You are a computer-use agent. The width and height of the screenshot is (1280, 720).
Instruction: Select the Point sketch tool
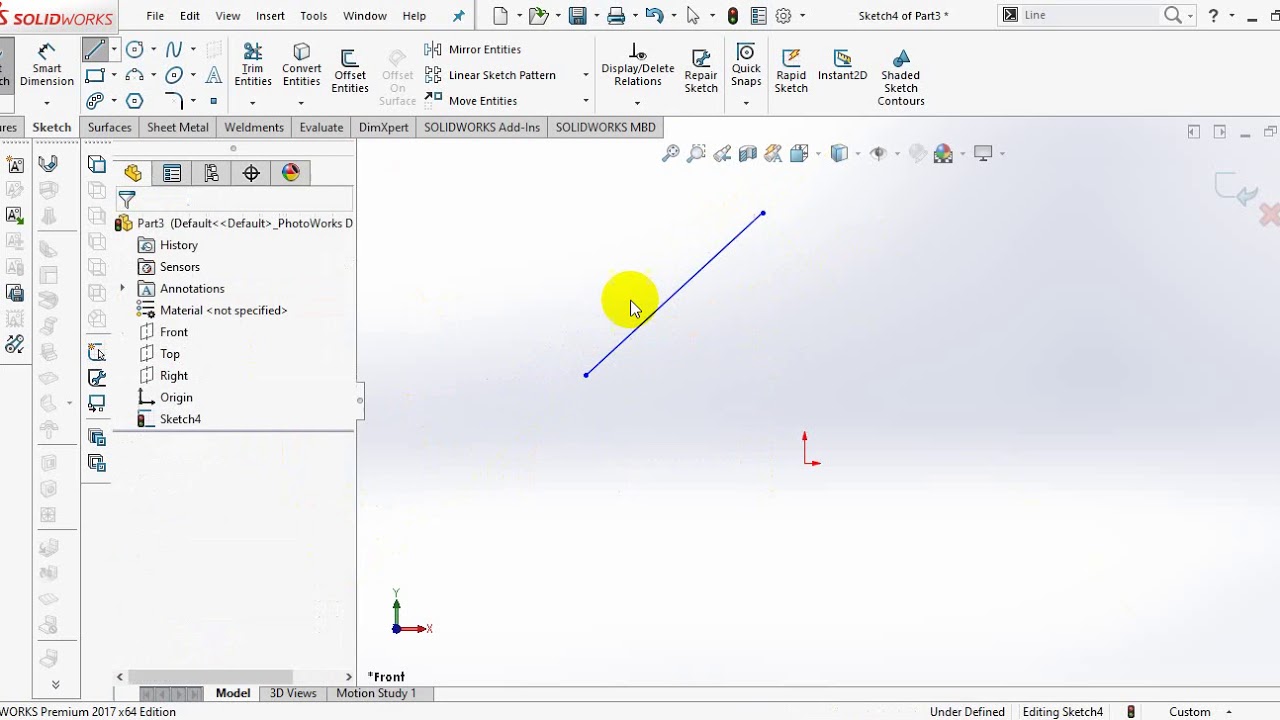coord(213,101)
